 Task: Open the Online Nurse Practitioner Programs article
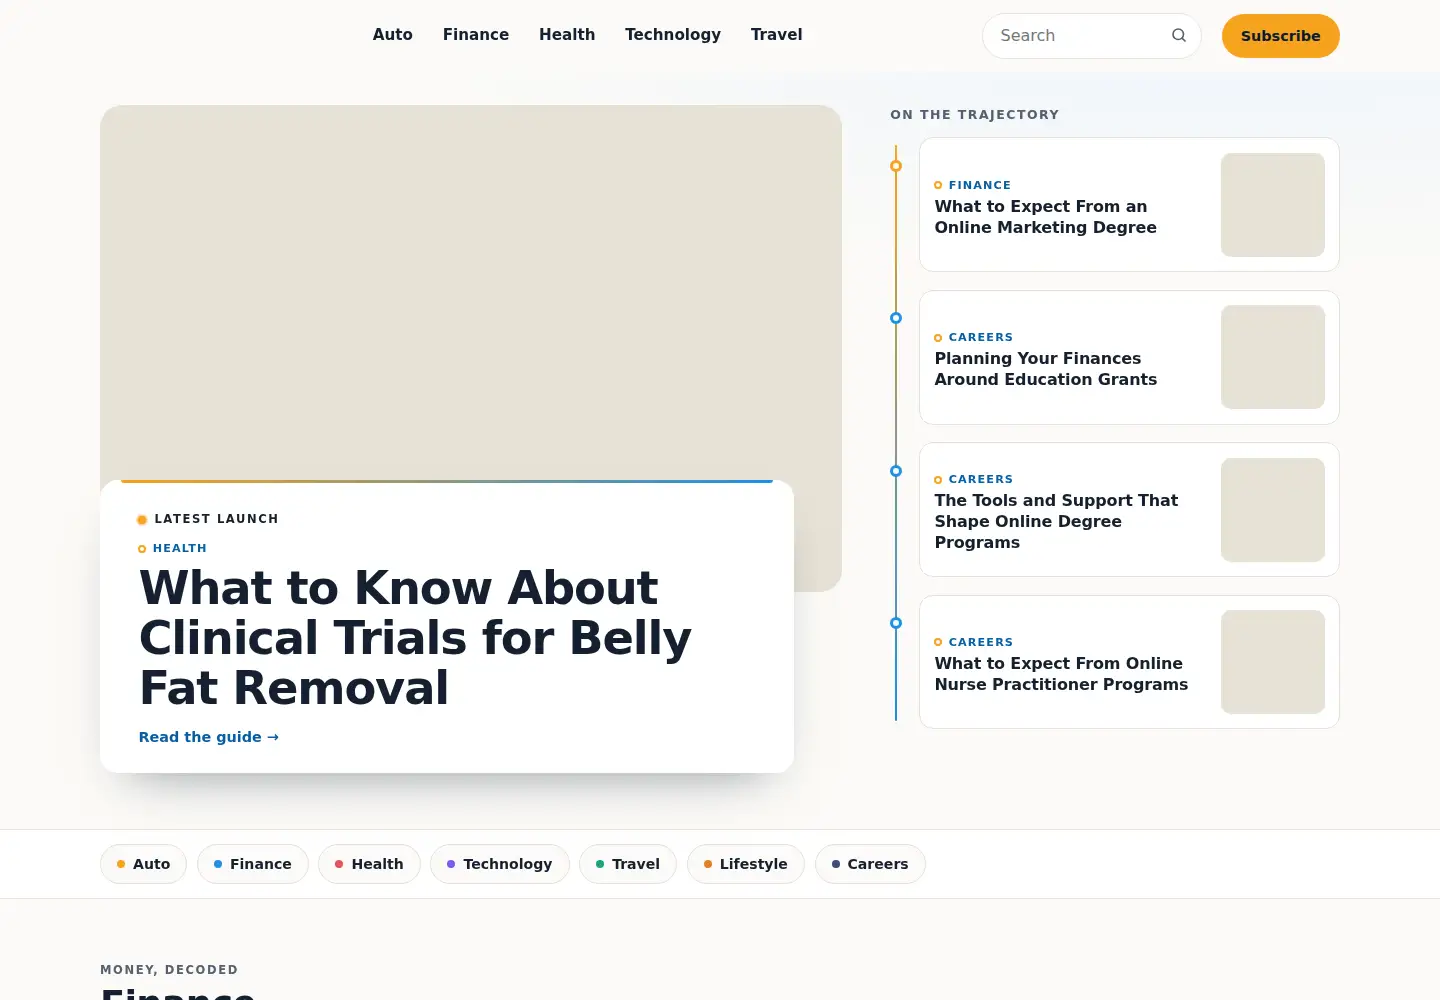(1062, 674)
